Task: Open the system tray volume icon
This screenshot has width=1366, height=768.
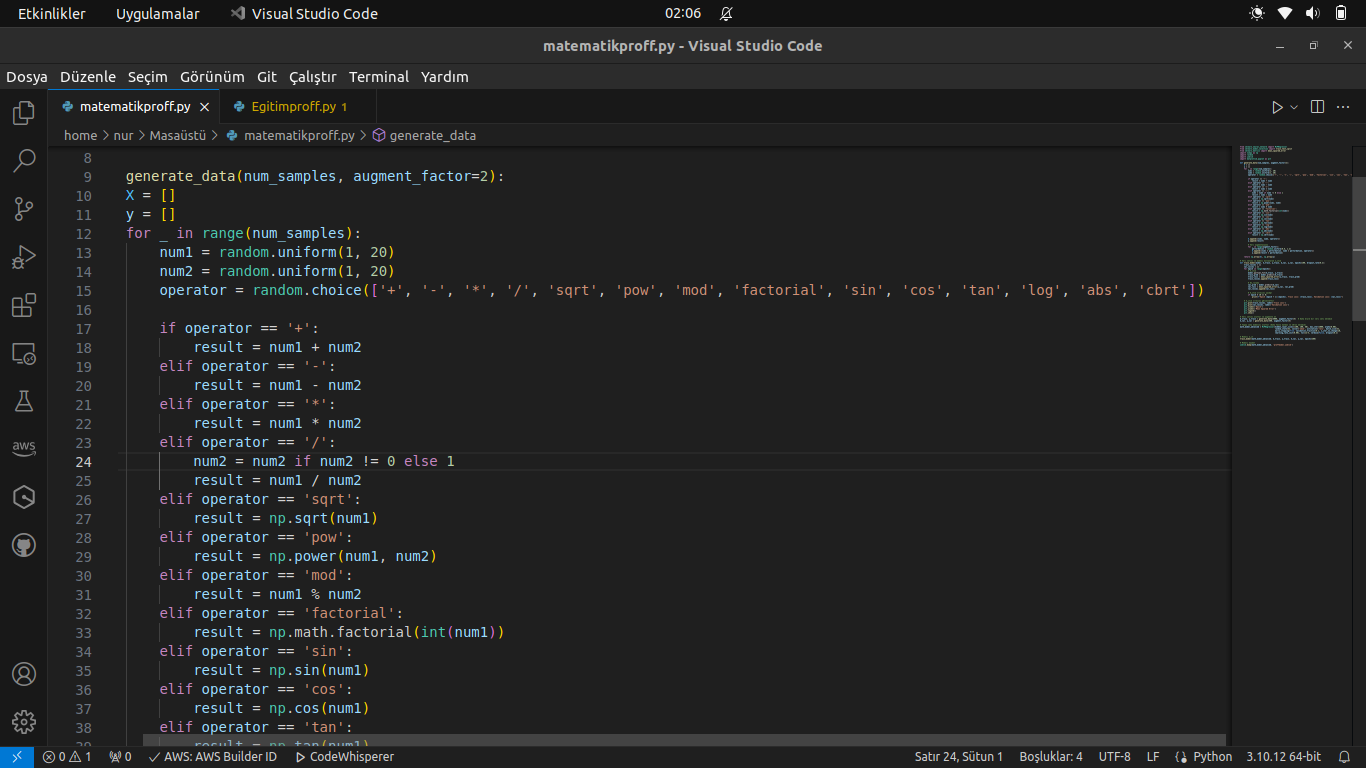Action: coord(1313,14)
